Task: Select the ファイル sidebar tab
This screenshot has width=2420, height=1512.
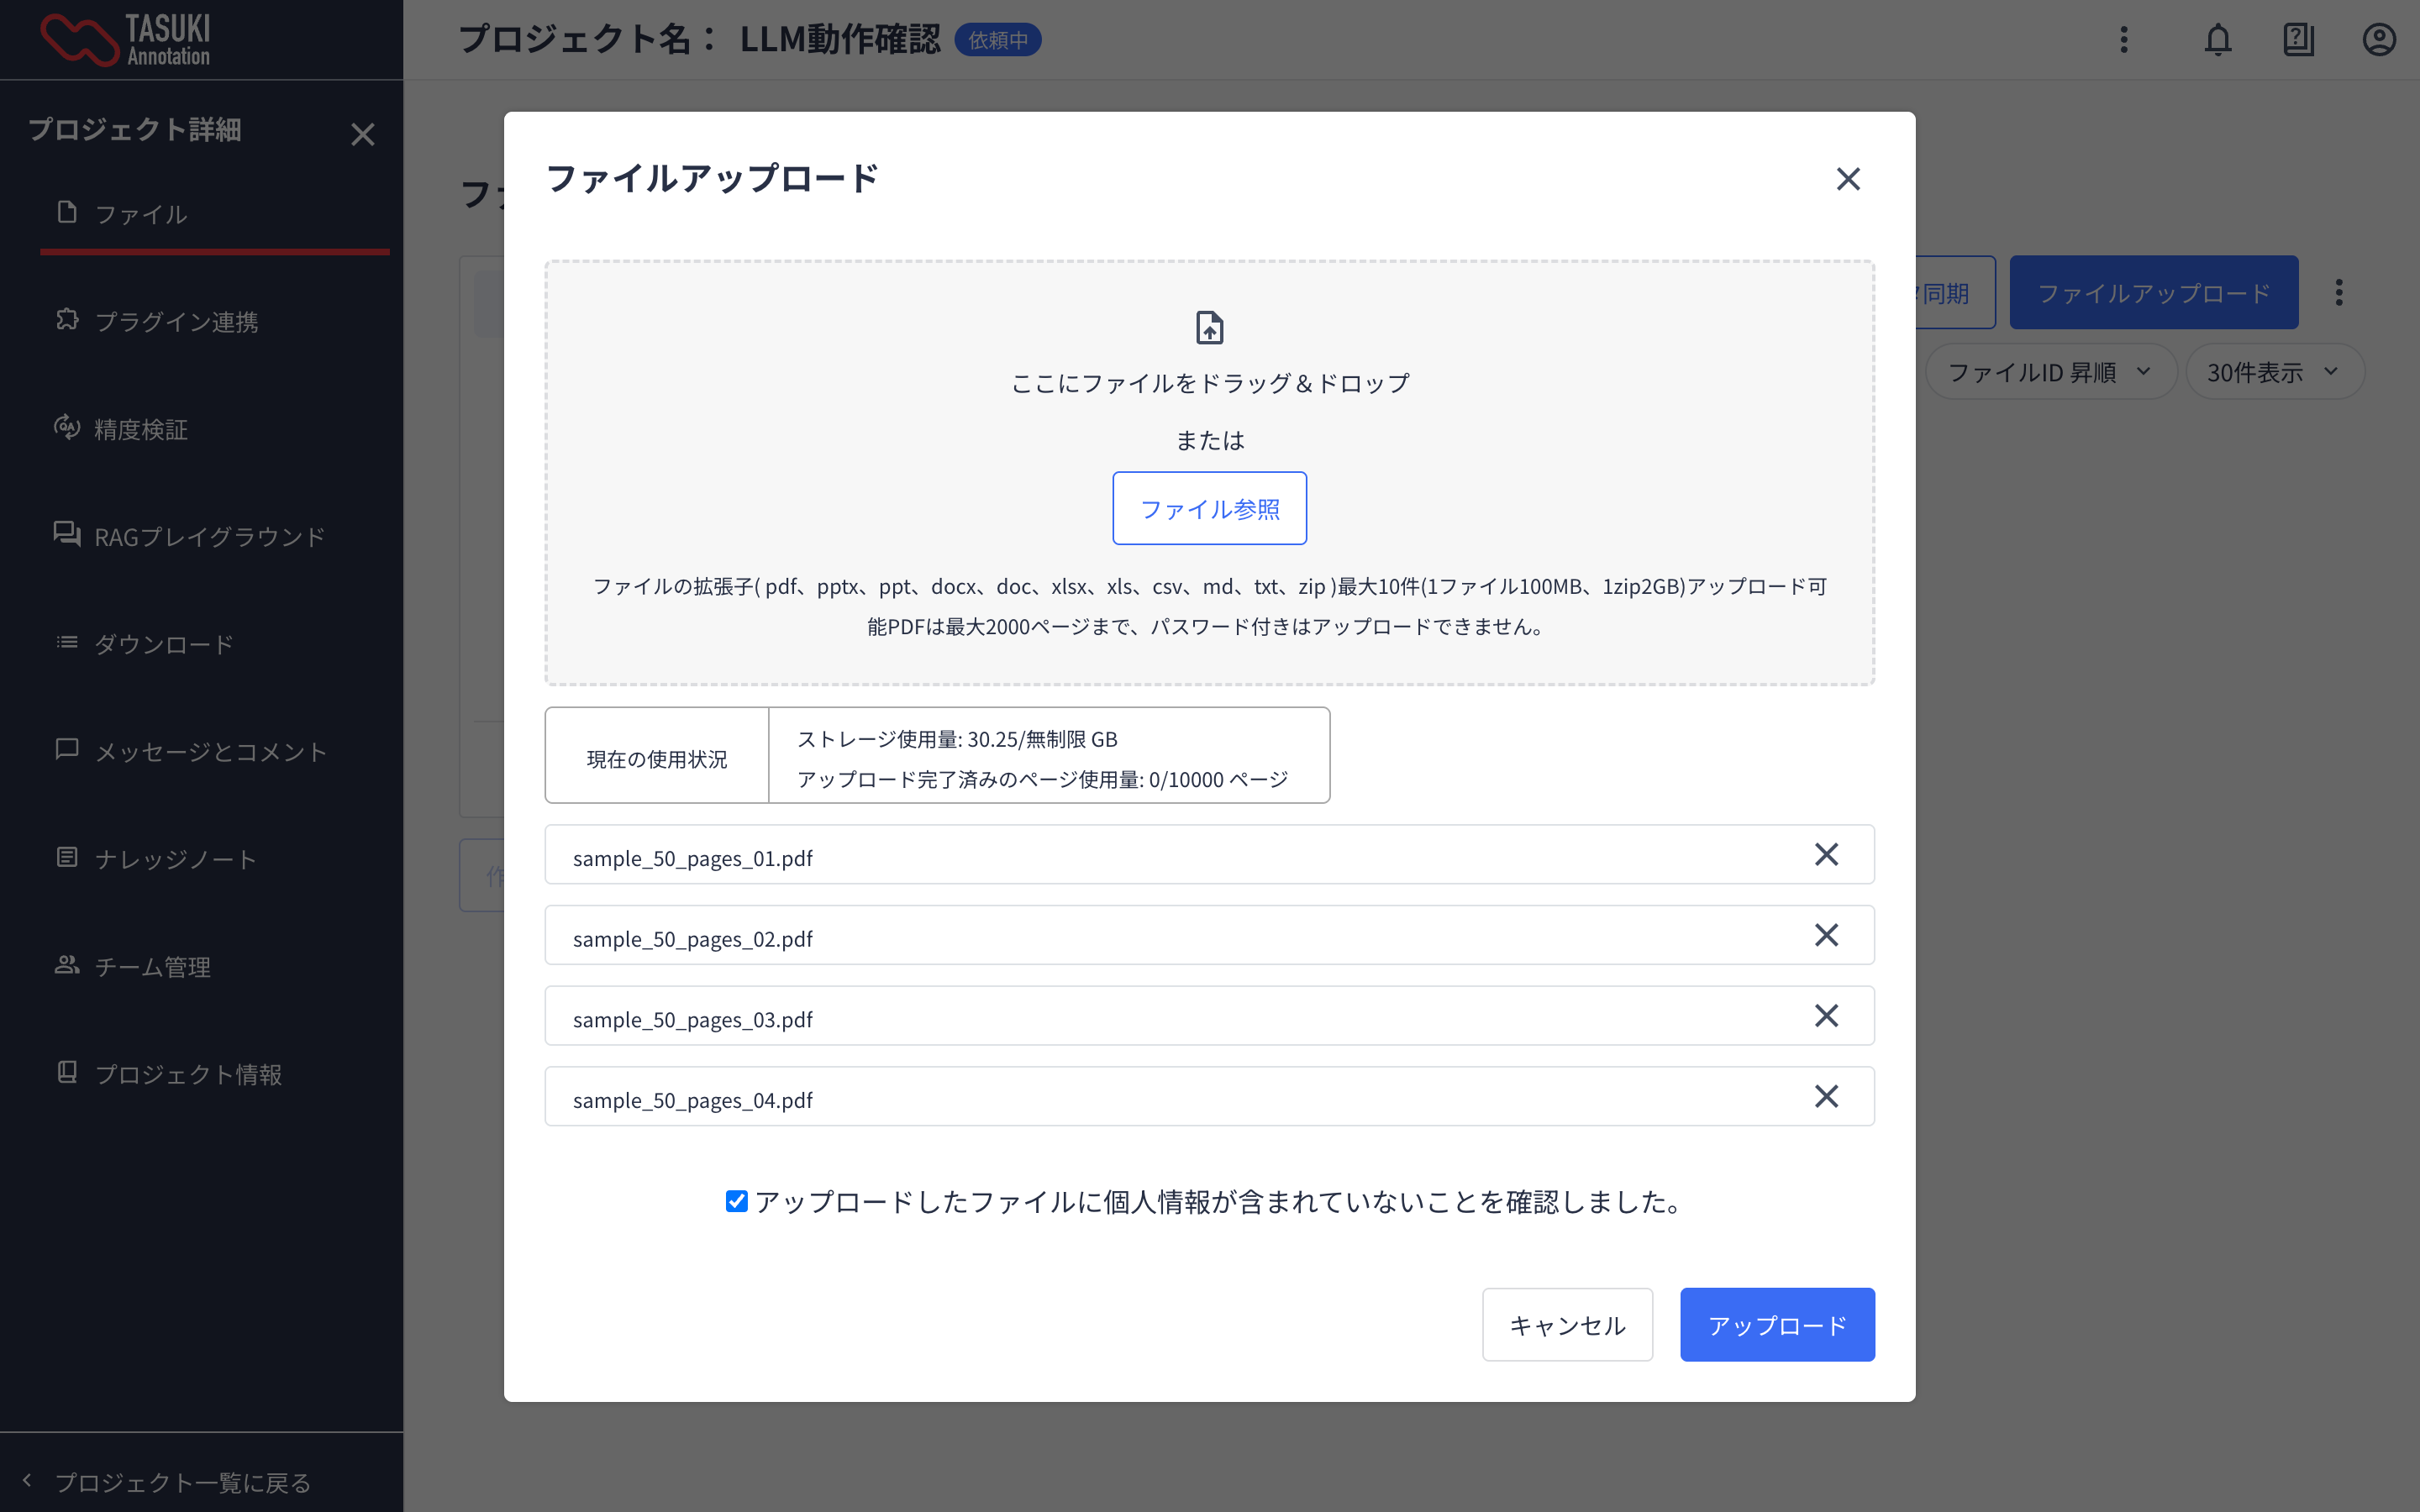Action: (215, 215)
